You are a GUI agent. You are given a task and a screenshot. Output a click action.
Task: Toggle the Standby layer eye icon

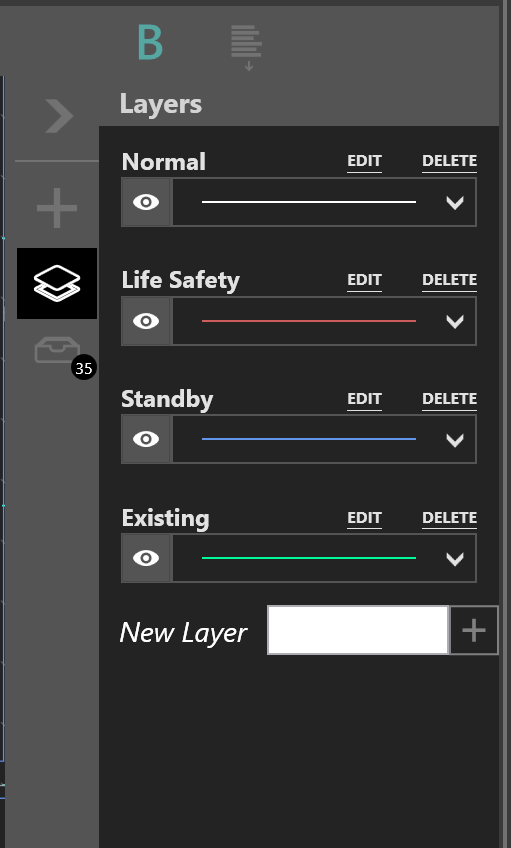coord(146,439)
